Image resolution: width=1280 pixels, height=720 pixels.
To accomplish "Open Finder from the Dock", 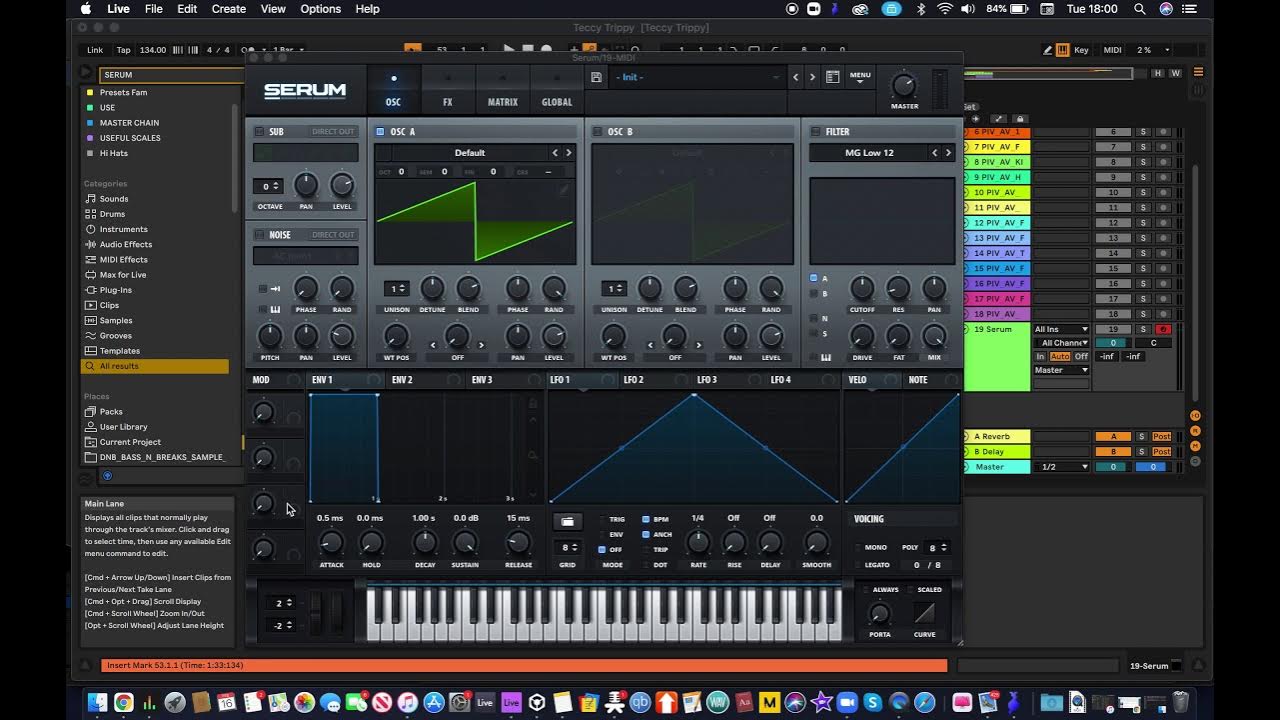I will 97,702.
